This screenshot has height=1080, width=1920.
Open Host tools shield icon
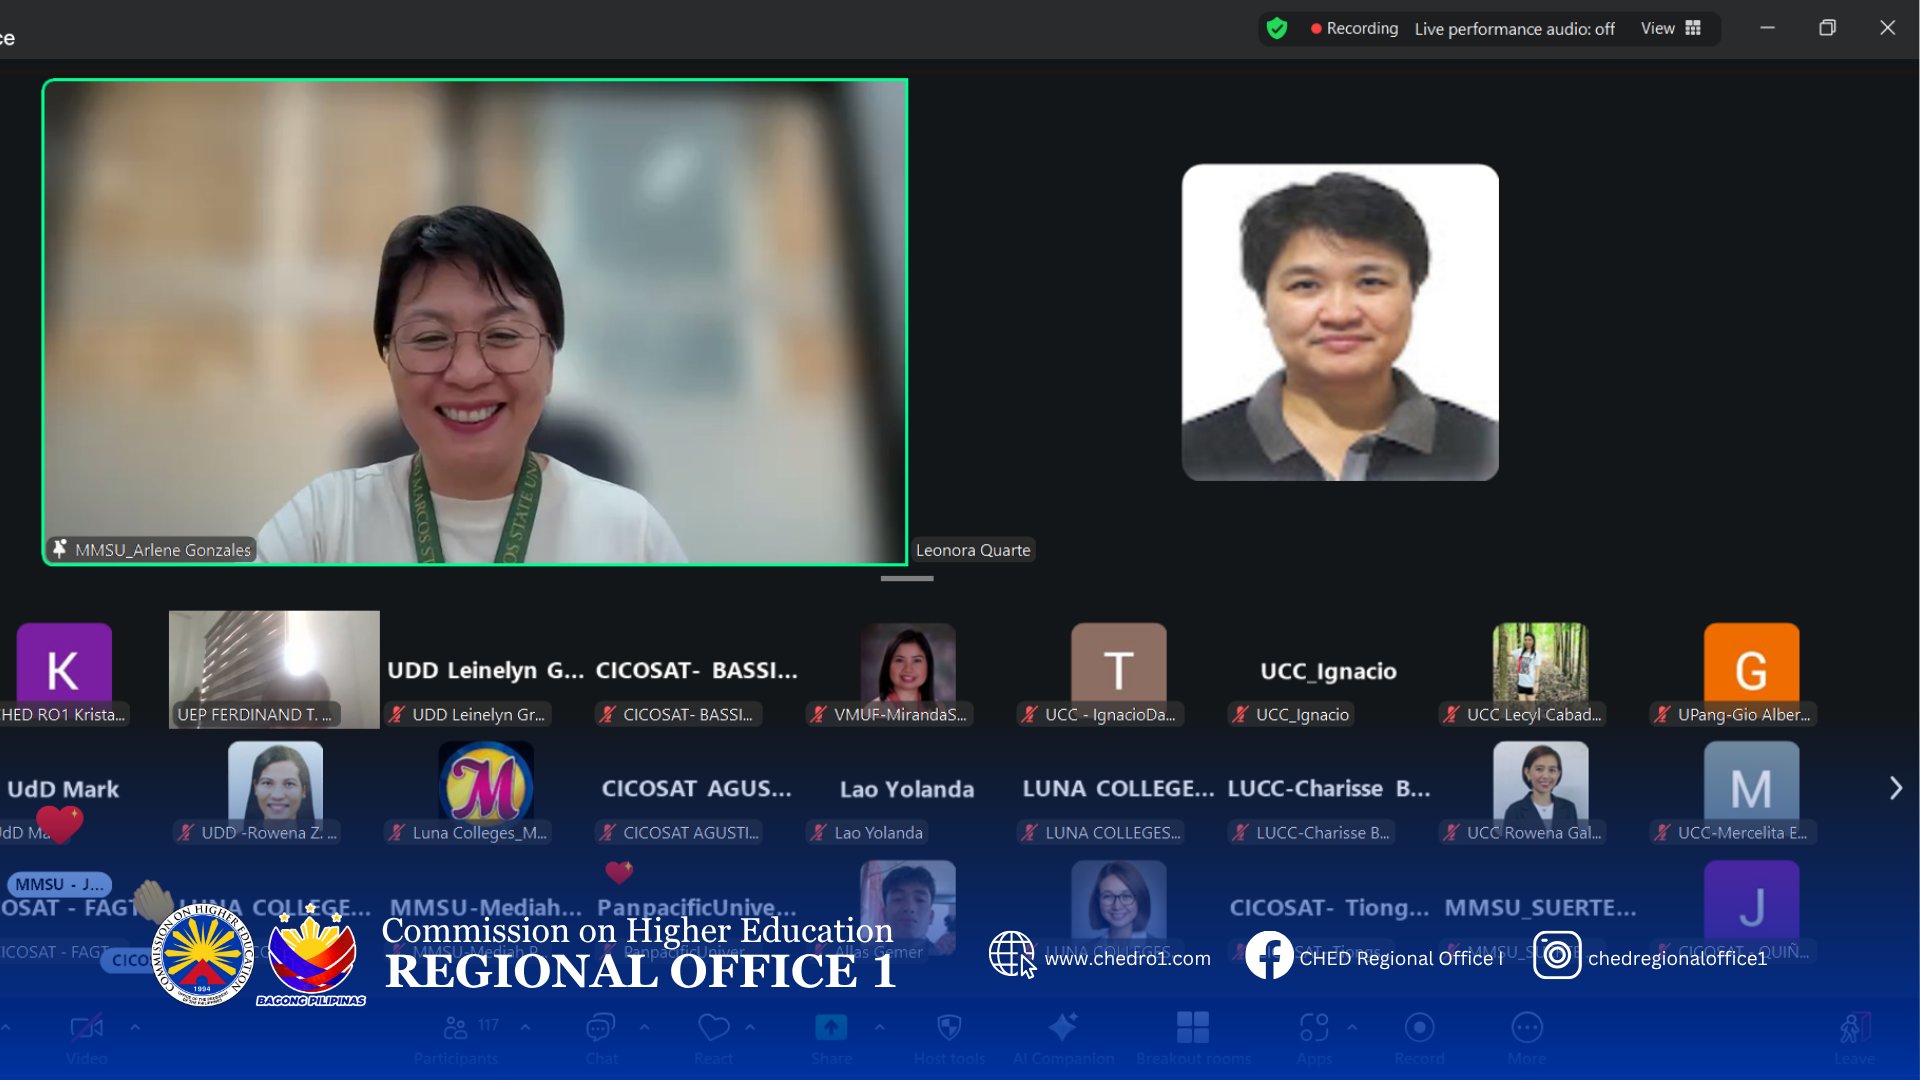[949, 1028]
